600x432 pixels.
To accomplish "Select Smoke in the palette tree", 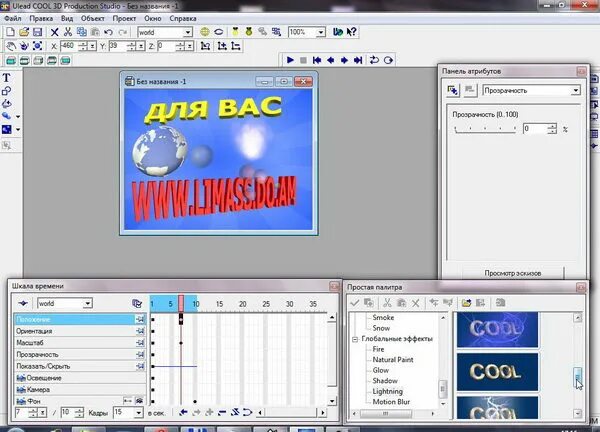I will (x=383, y=318).
